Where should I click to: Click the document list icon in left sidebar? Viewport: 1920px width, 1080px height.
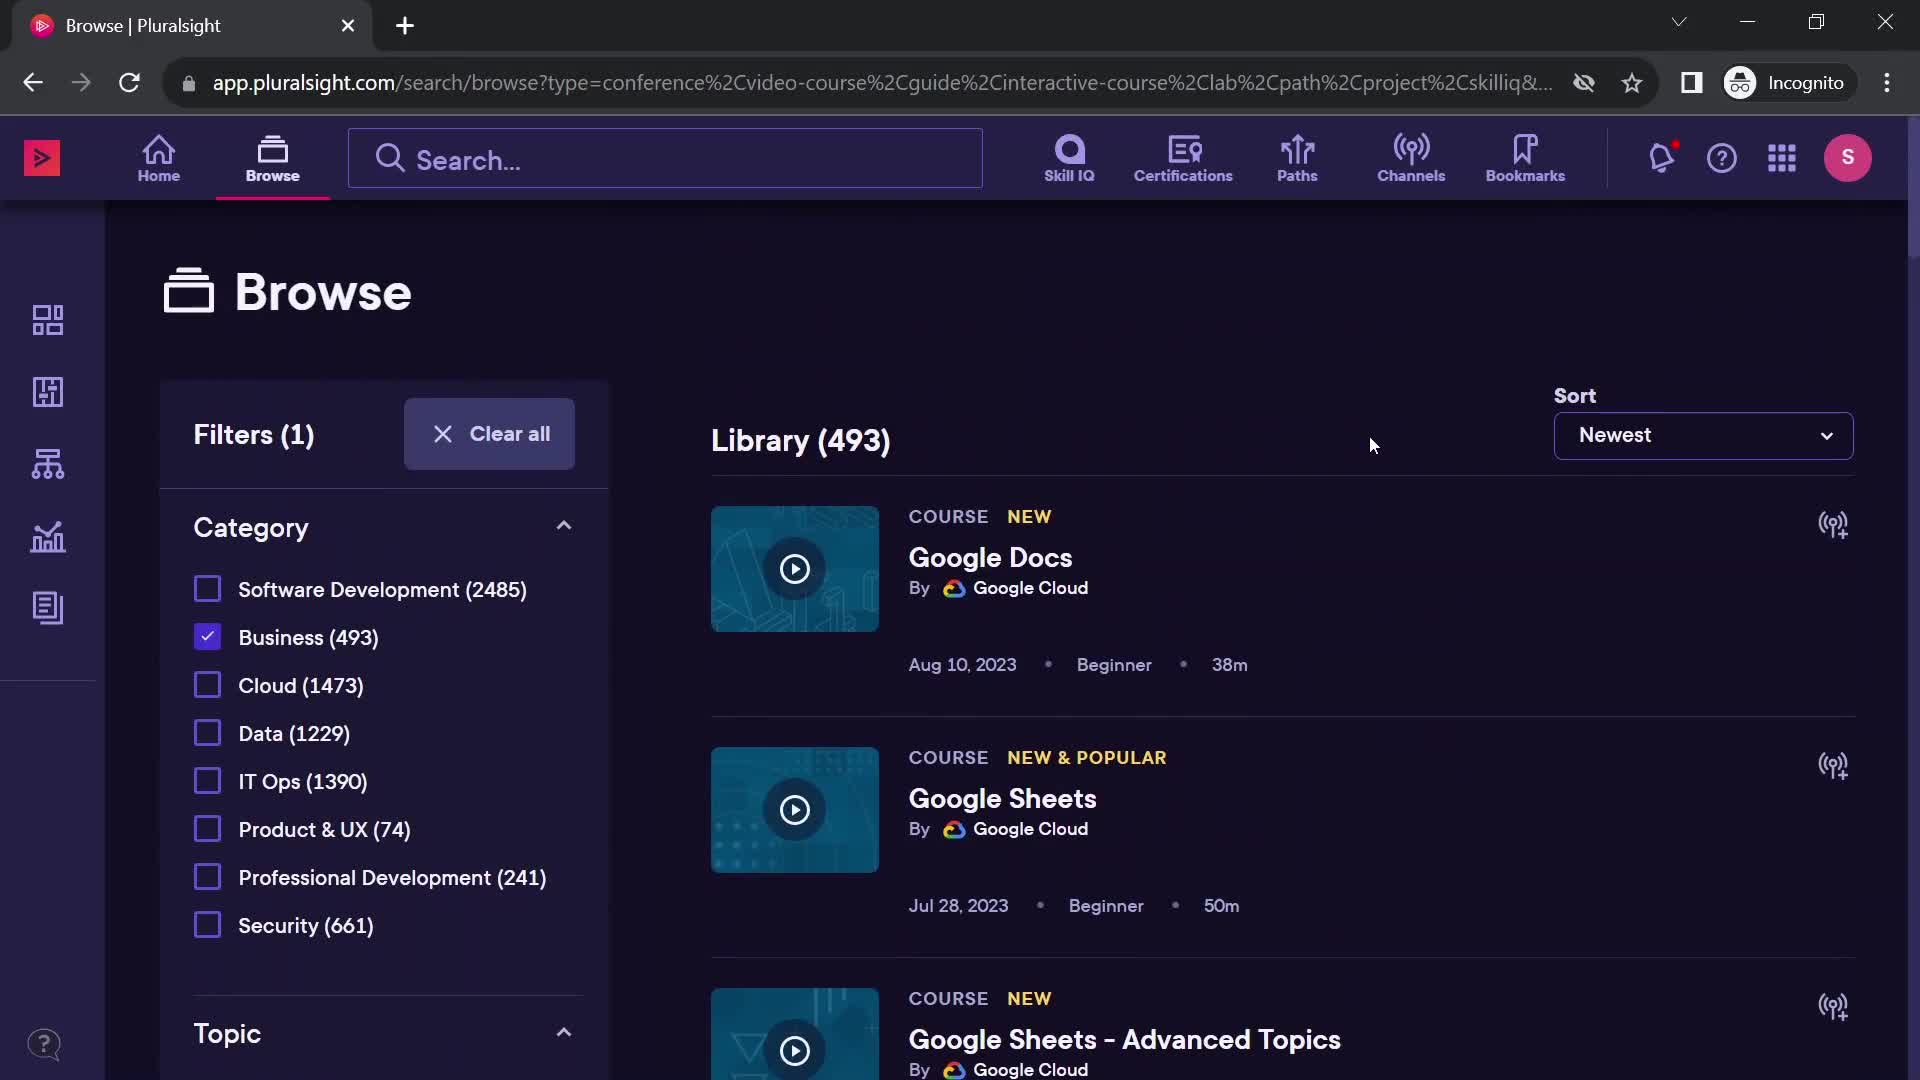point(48,608)
